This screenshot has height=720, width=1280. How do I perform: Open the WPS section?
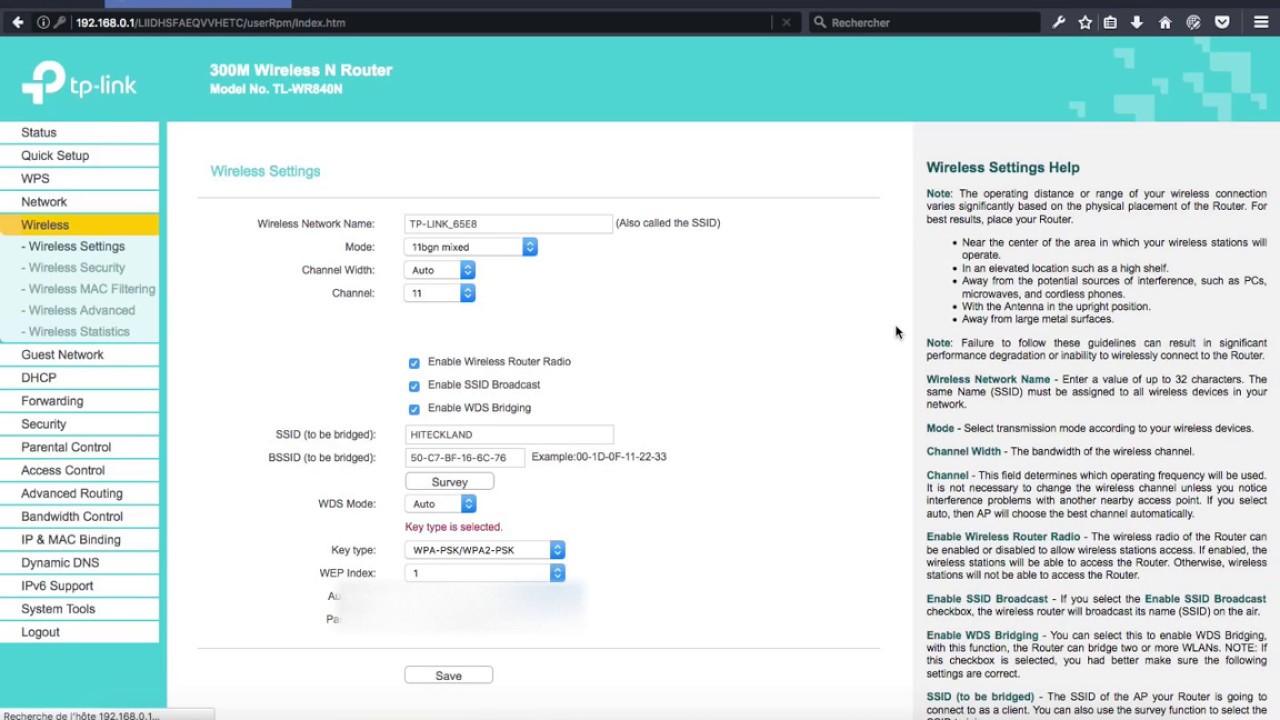click(79, 178)
